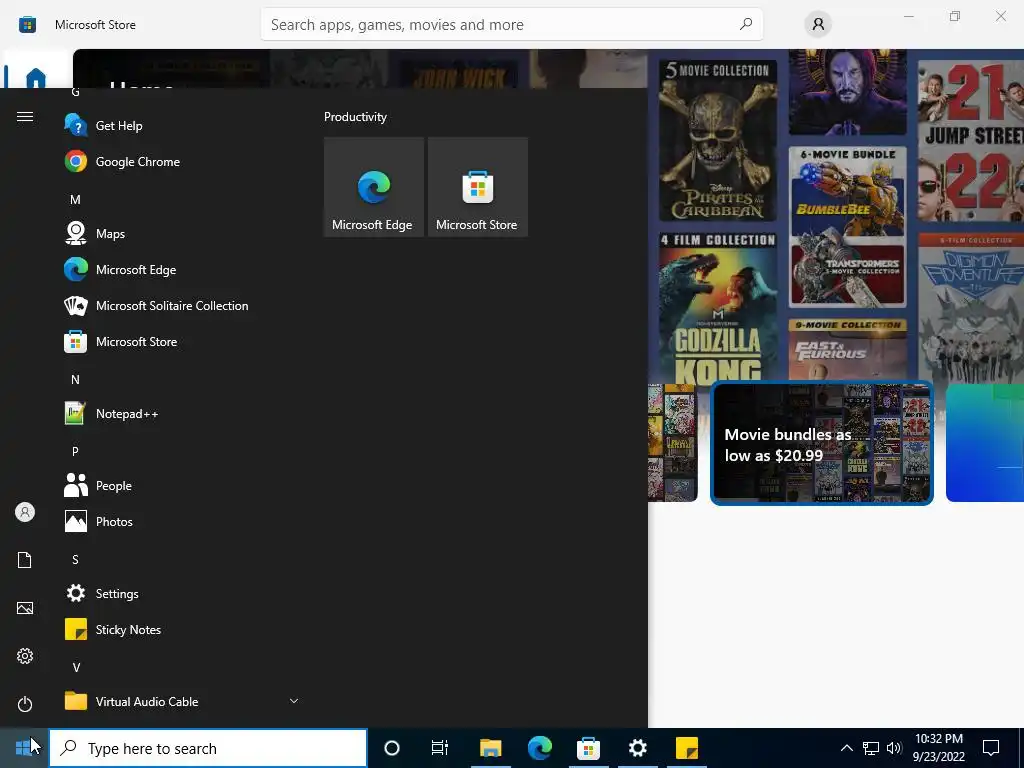Open Documents from the Start sidebar

25,560
